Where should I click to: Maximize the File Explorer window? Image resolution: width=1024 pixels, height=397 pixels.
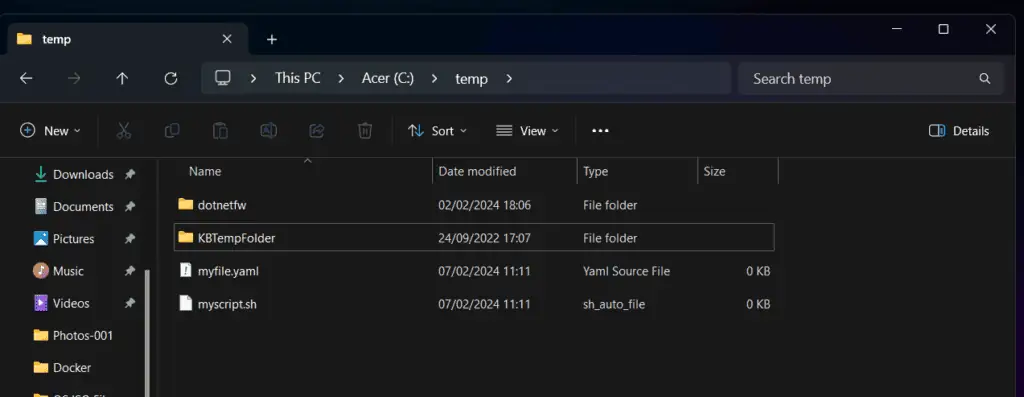point(943,29)
